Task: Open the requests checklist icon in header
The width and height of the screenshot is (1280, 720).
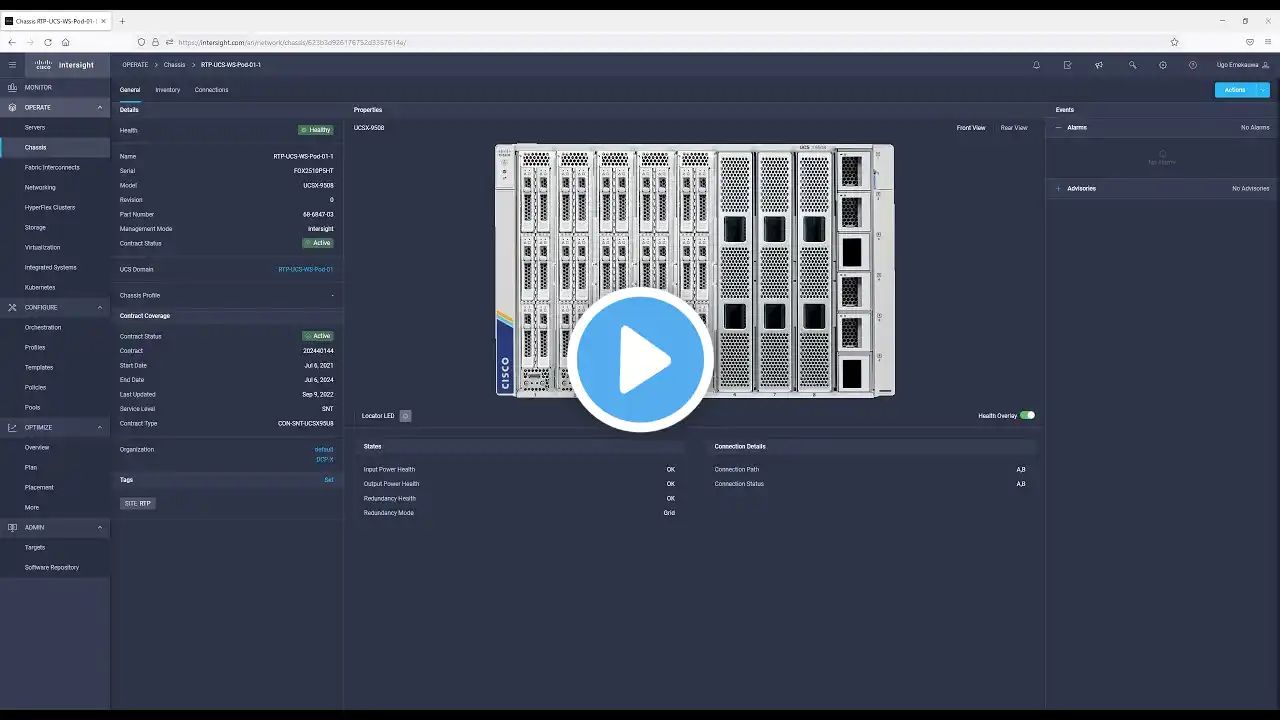Action: tap(1067, 65)
